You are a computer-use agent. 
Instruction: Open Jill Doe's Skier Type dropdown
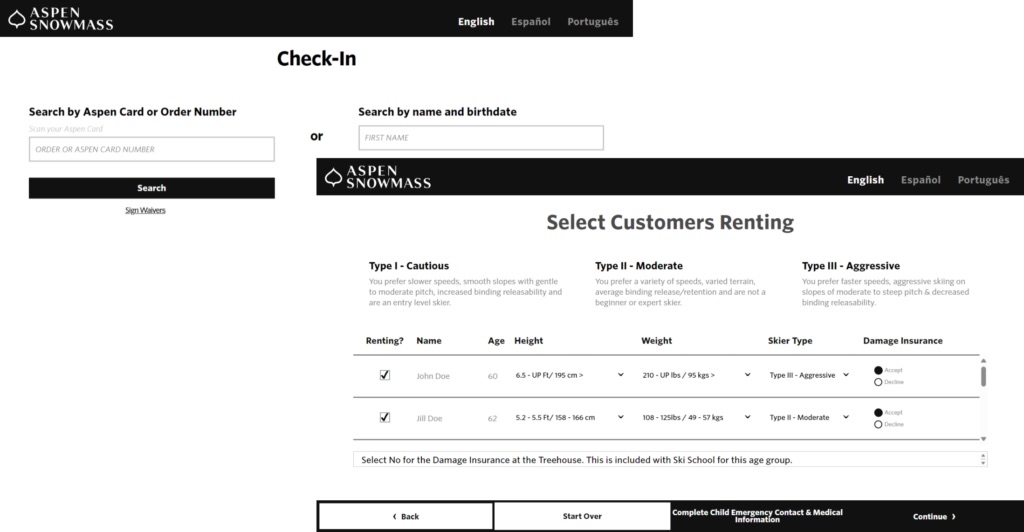click(809, 417)
